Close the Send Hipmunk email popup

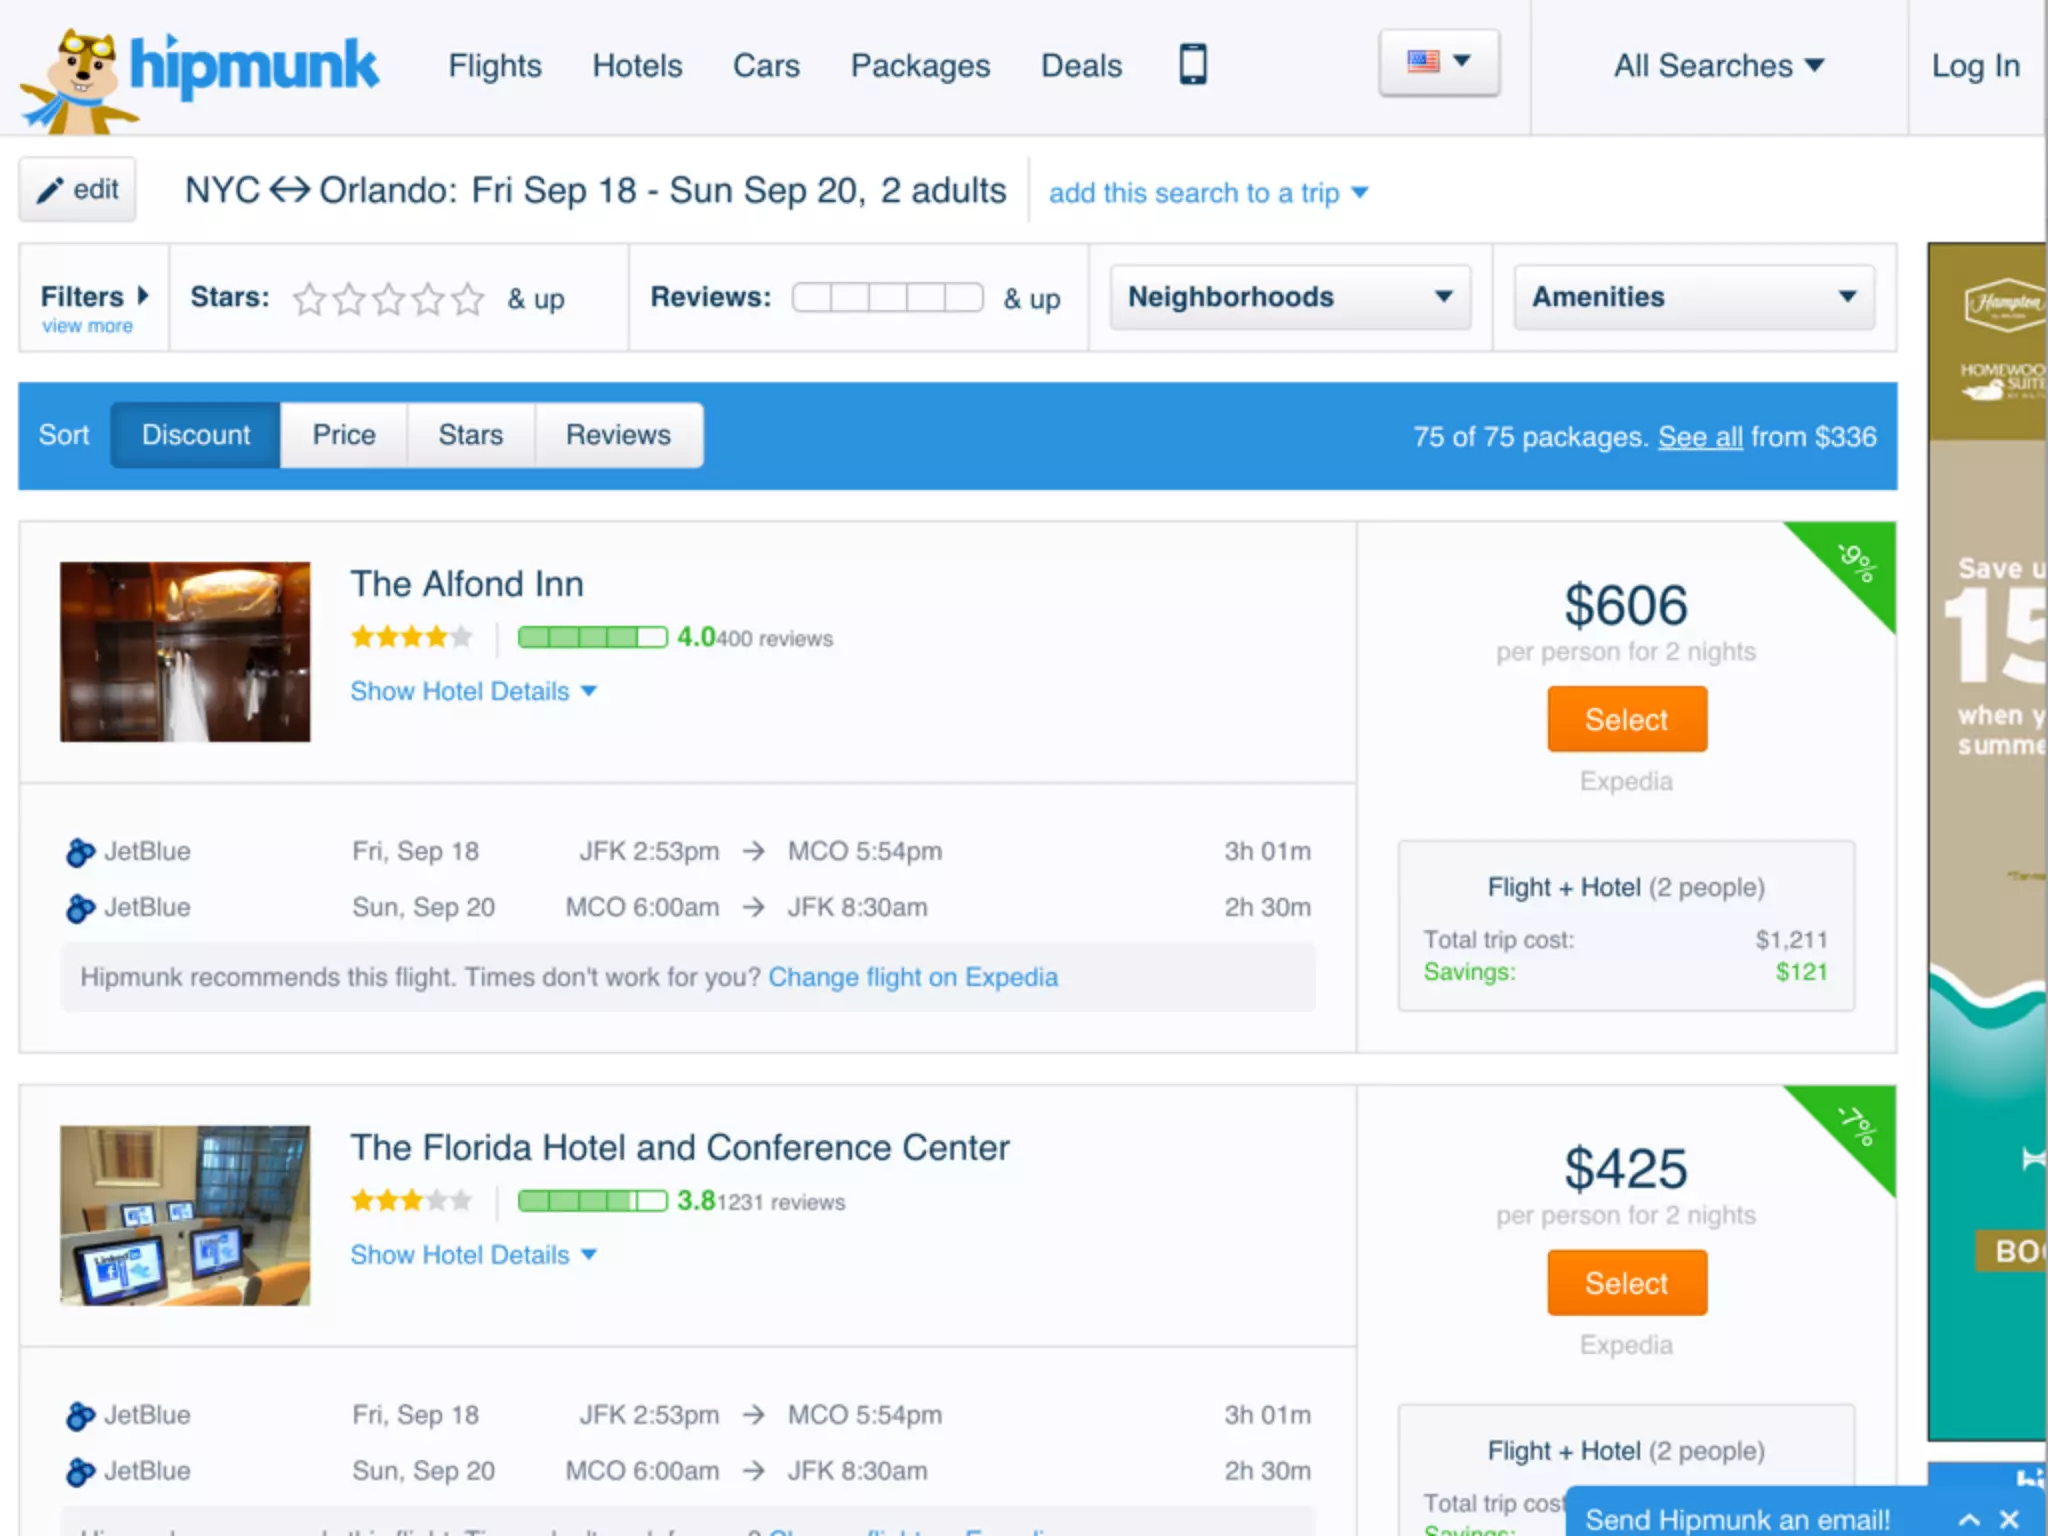[x=2010, y=1519]
